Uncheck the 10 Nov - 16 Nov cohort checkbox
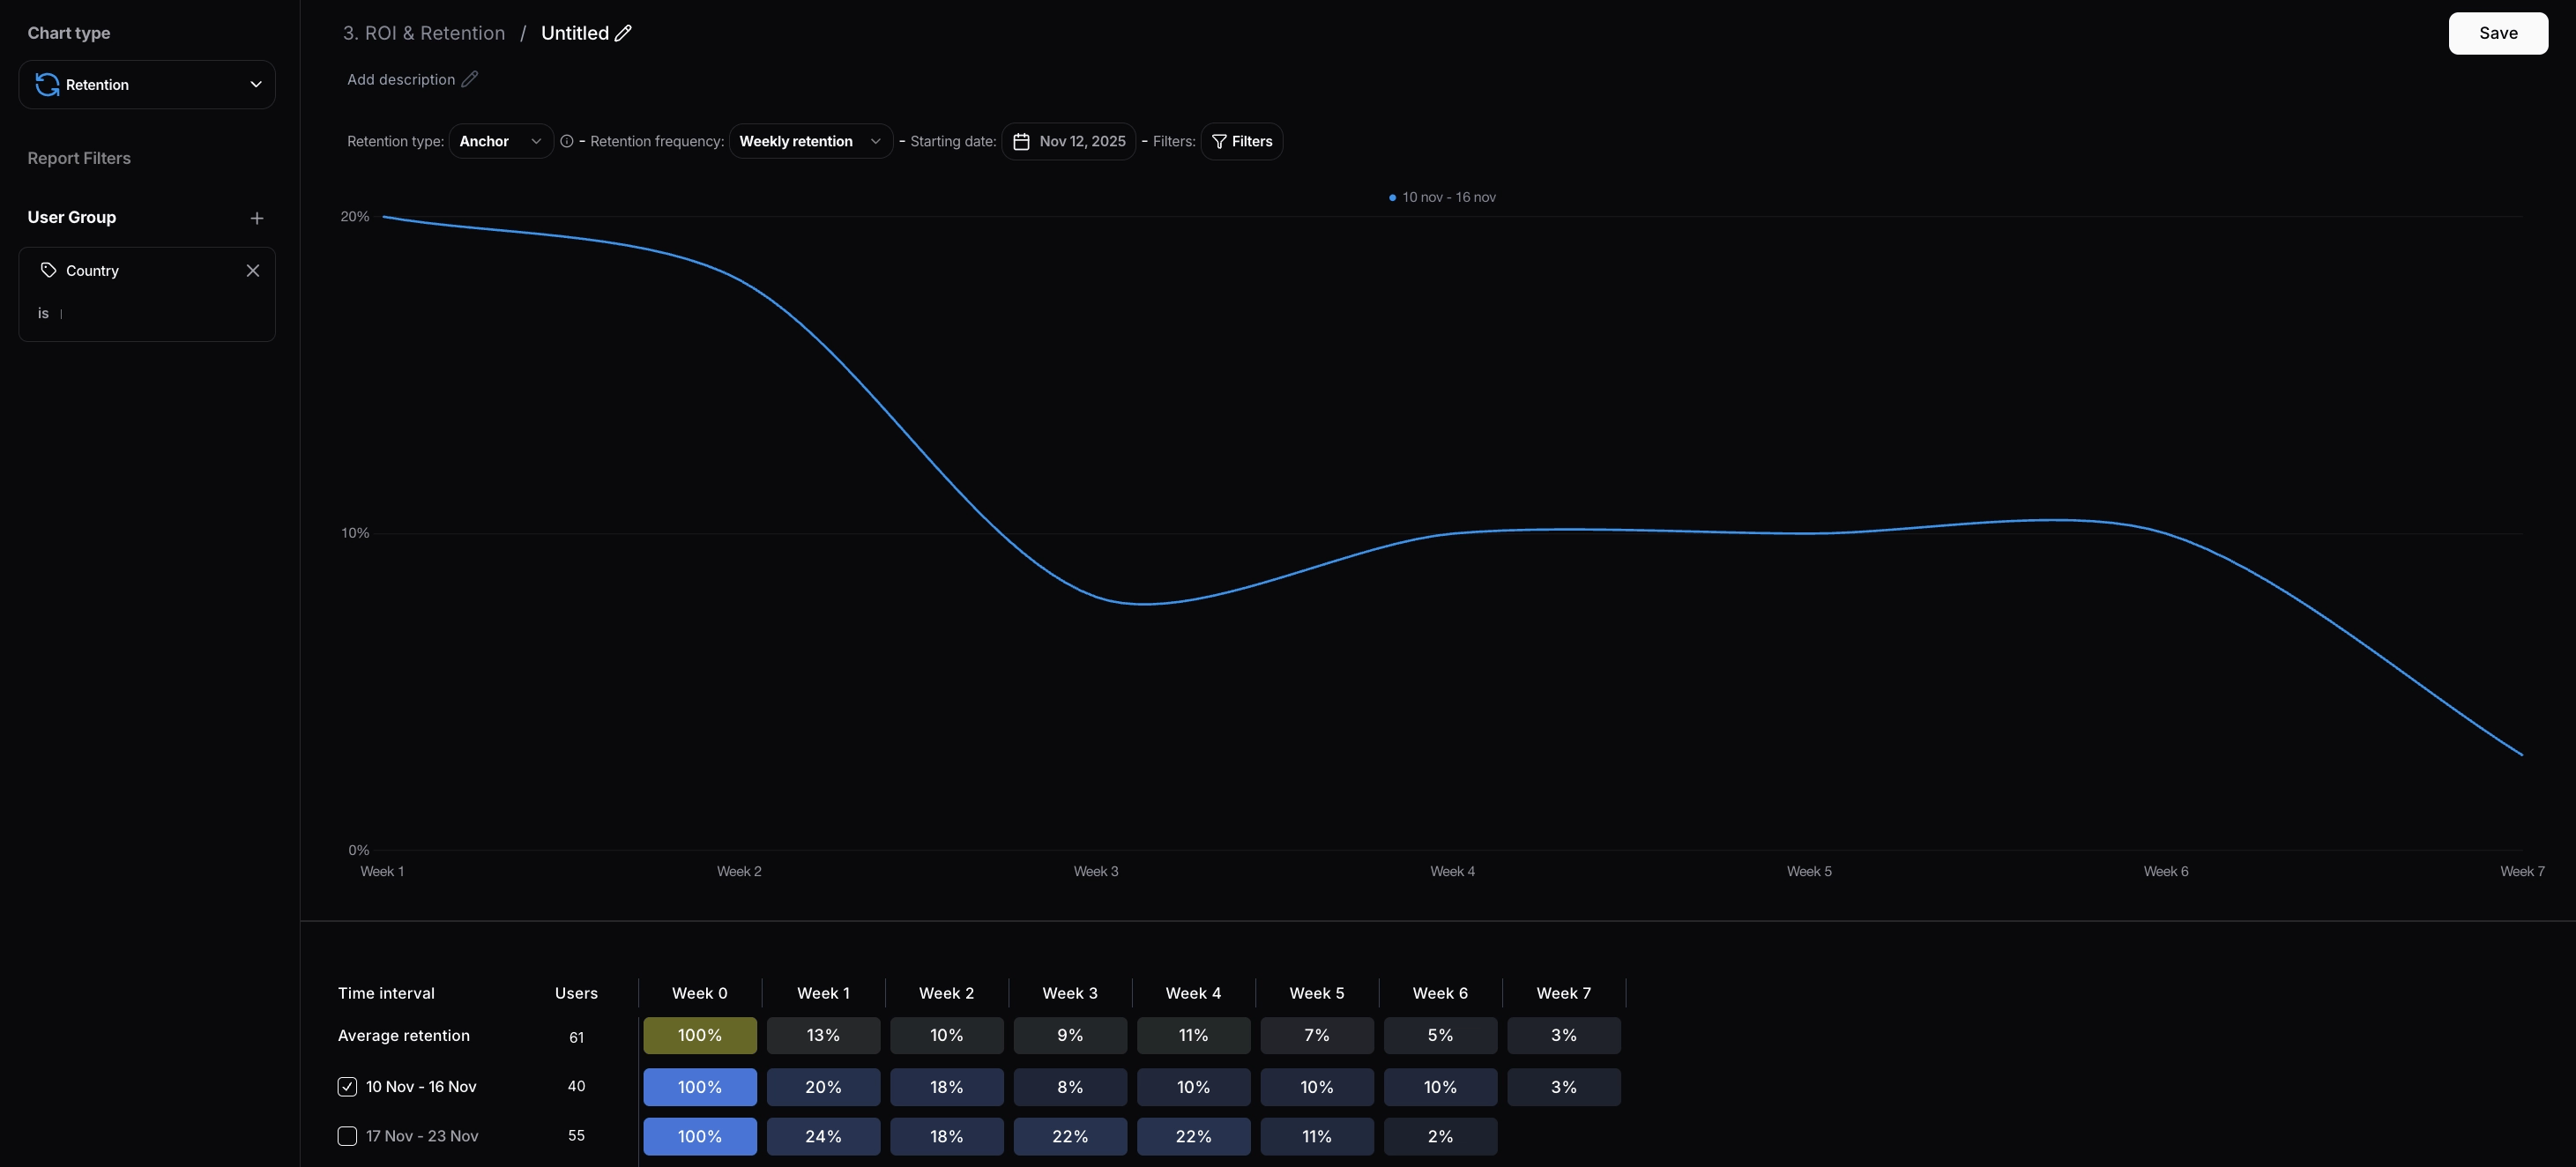 347,1087
